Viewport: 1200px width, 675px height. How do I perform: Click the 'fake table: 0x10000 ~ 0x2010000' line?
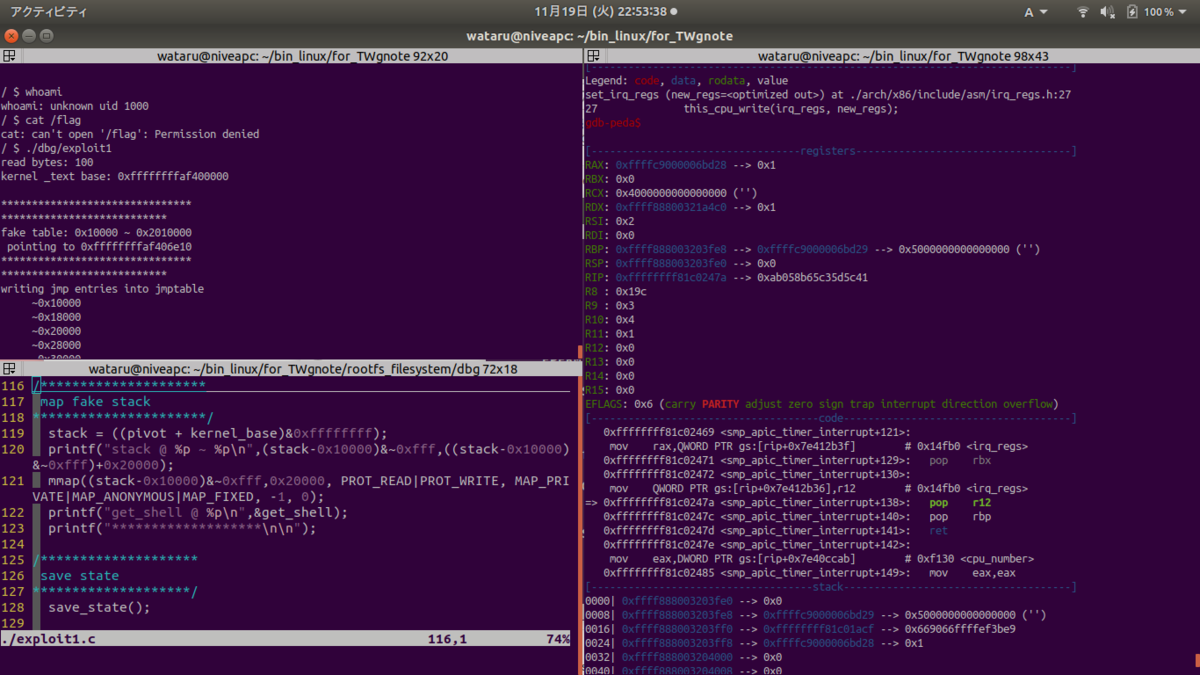pos(96,232)
